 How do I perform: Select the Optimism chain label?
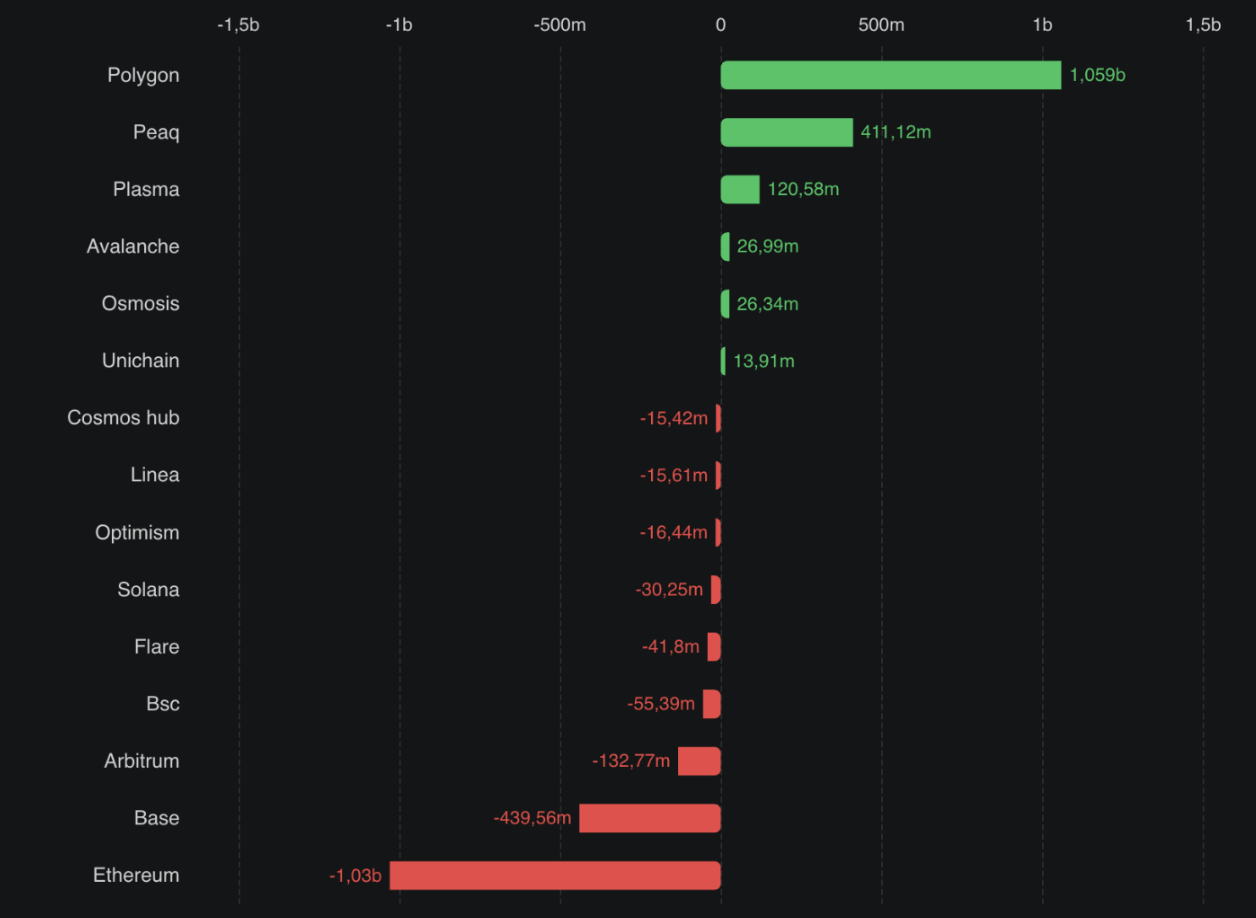click(137, 532)
